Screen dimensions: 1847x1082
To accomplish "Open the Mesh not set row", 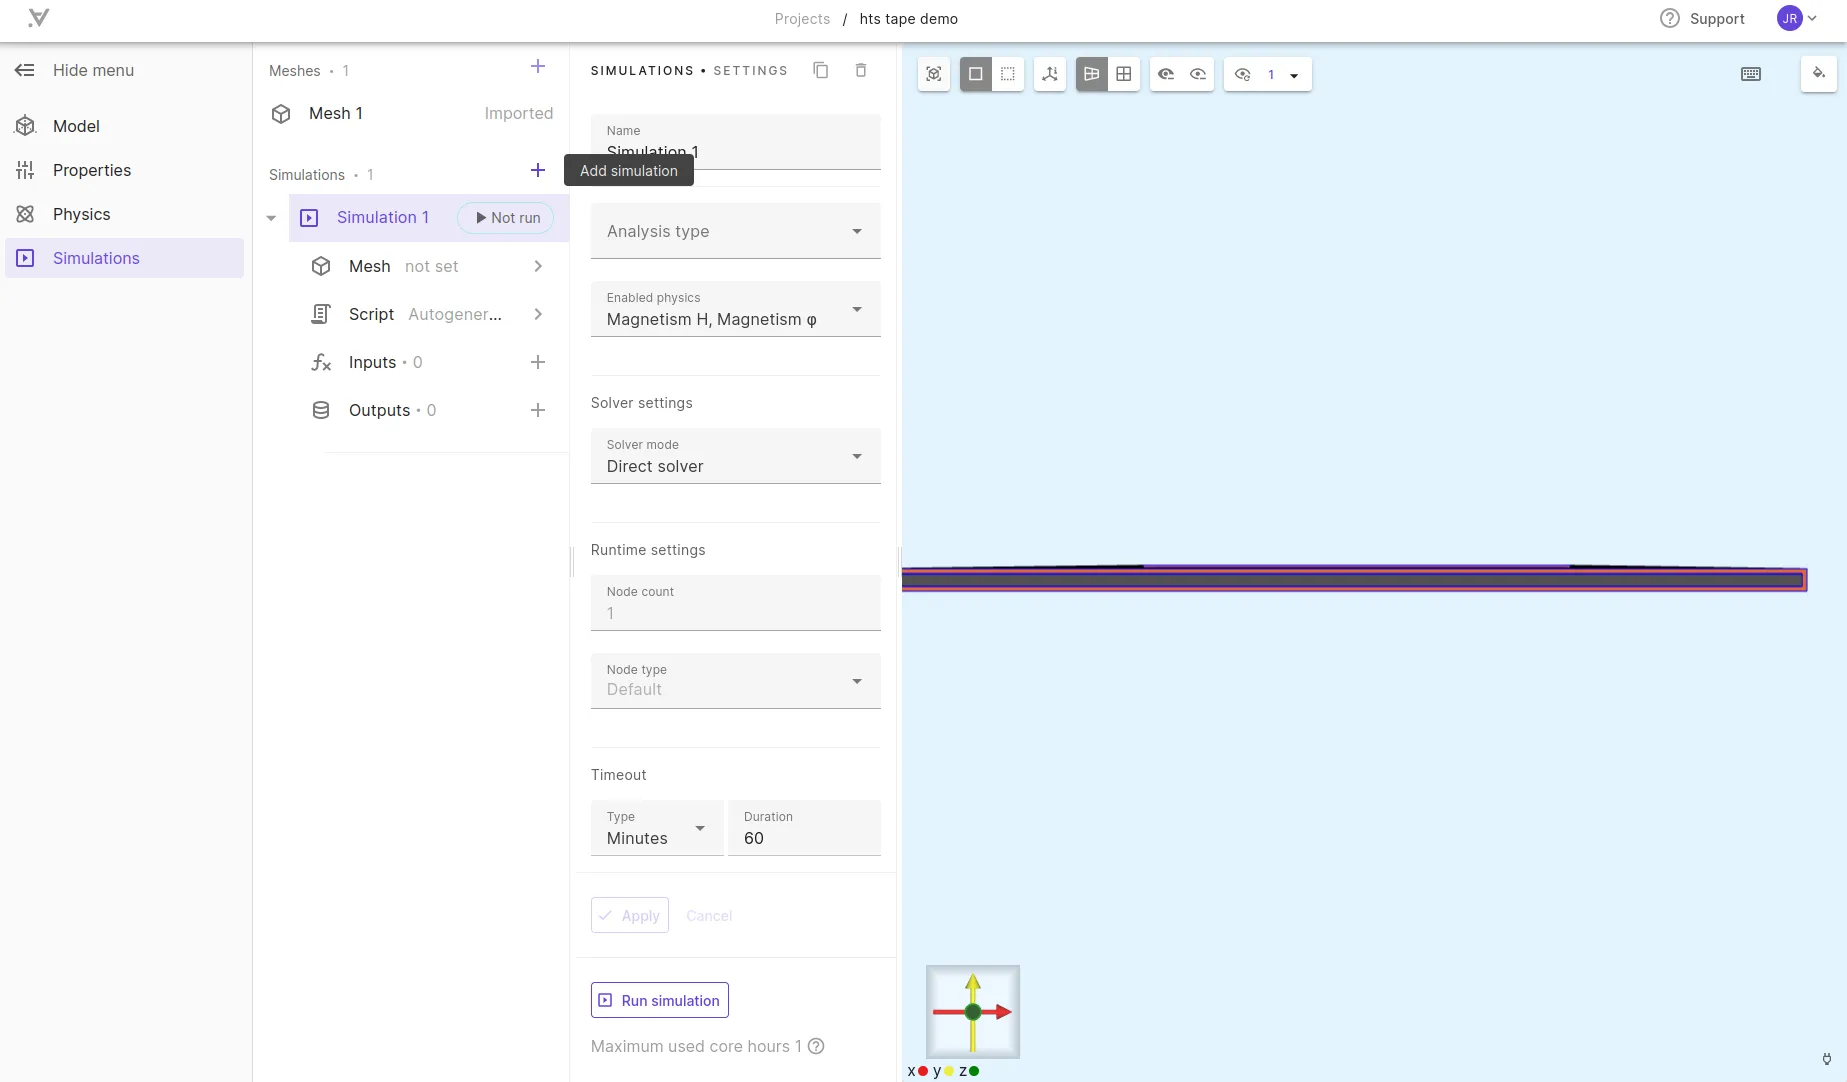I will [x=429, y=266].
